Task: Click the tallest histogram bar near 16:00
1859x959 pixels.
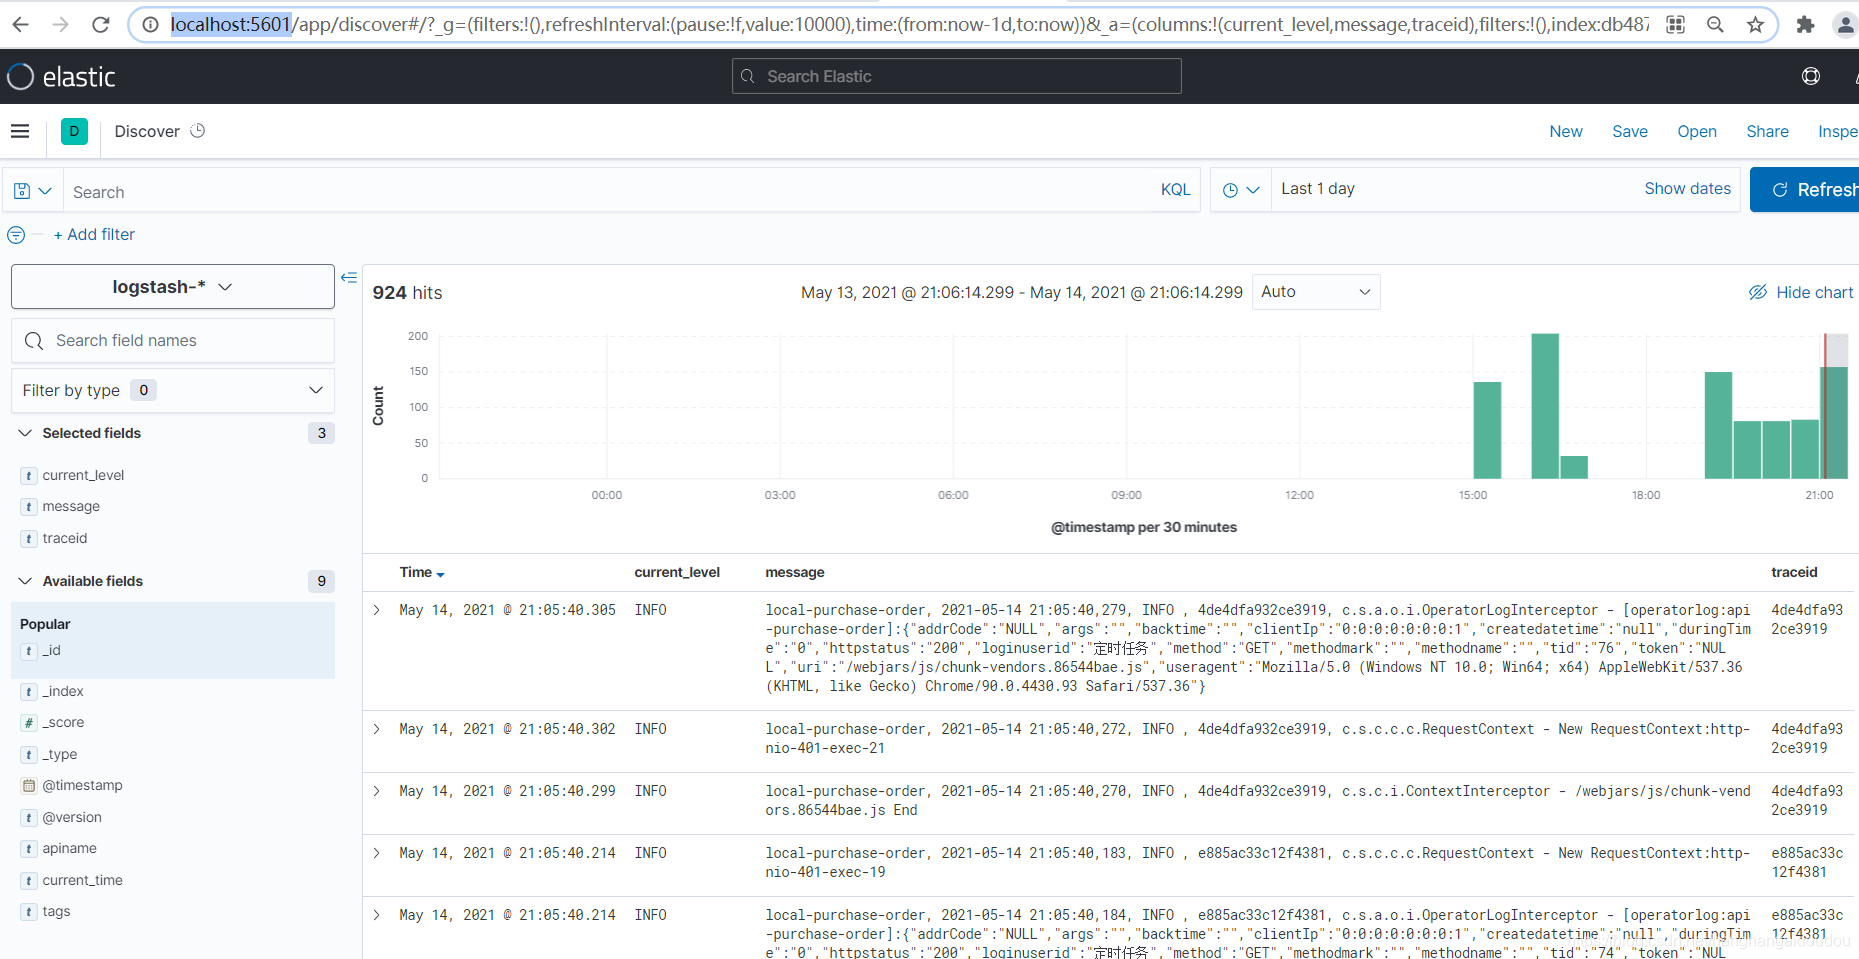Action: coord(1545,406)
